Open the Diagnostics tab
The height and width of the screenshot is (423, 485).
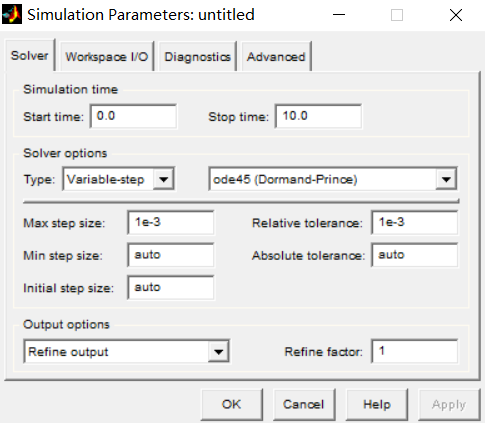pos(197,56)
